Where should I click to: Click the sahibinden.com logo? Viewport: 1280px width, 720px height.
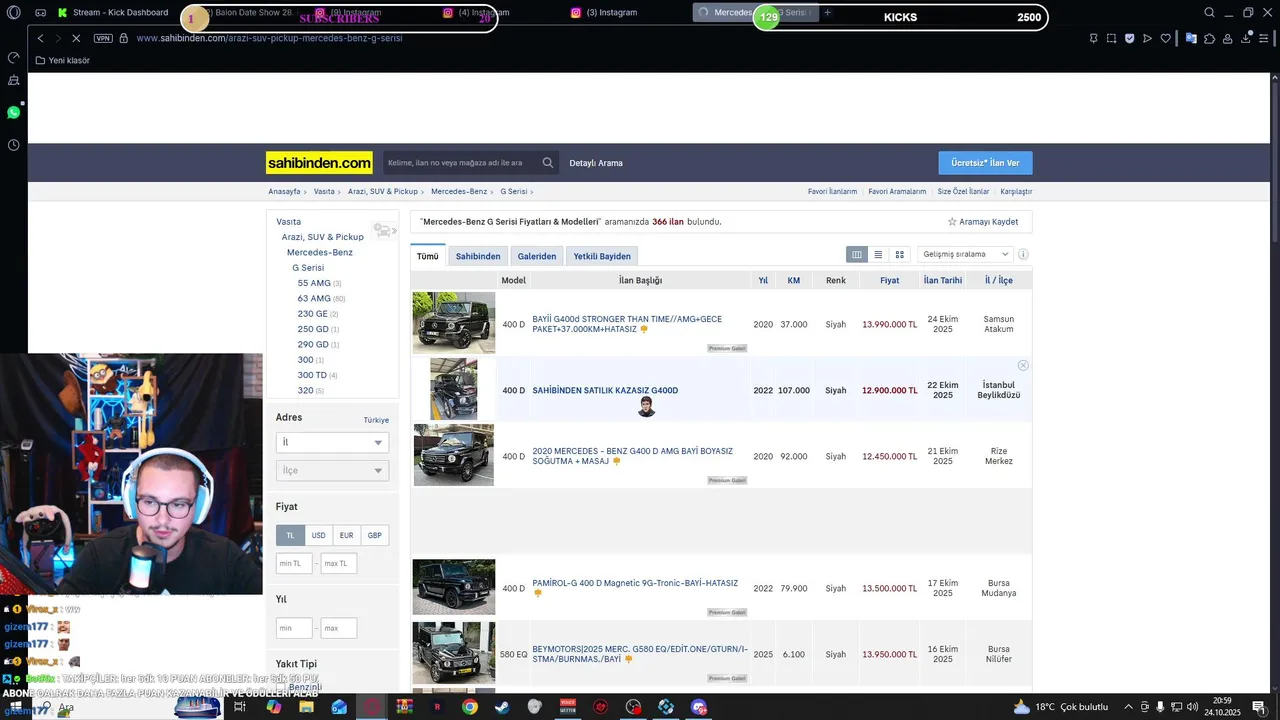(x=319, y=163)
